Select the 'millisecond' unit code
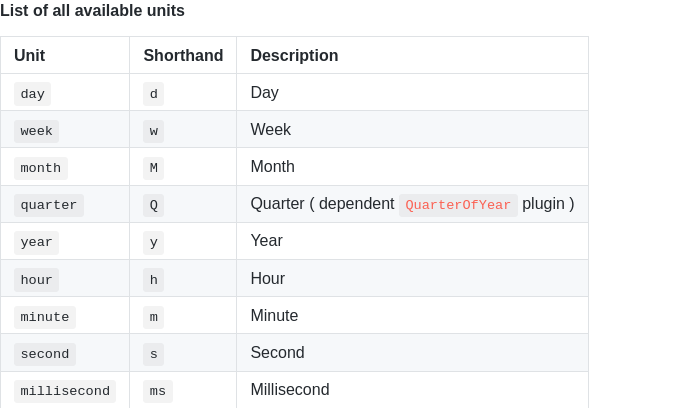 pos(65,391)
